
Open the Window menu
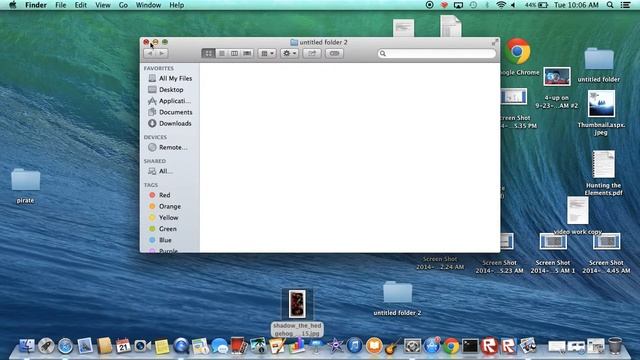[148, 5]
